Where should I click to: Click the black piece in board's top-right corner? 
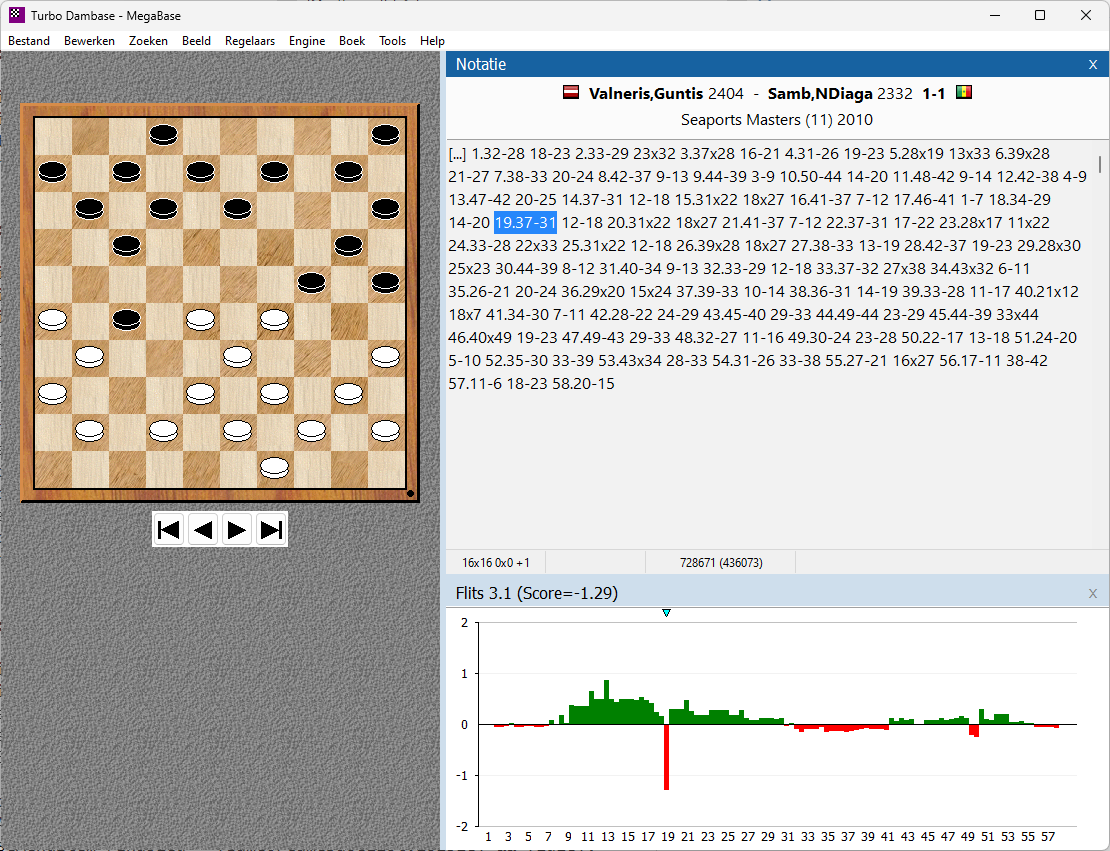(x=385, y=135)
